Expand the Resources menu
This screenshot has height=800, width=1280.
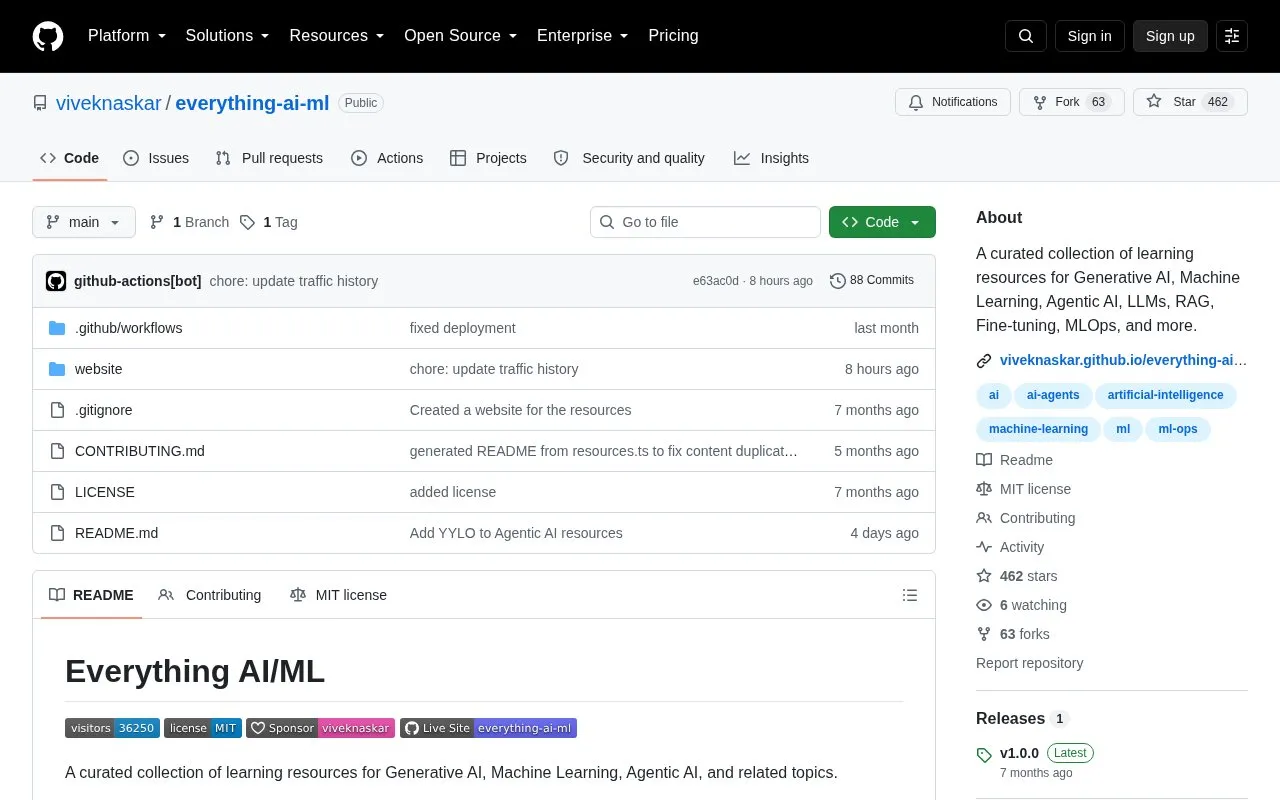(337, 36)
